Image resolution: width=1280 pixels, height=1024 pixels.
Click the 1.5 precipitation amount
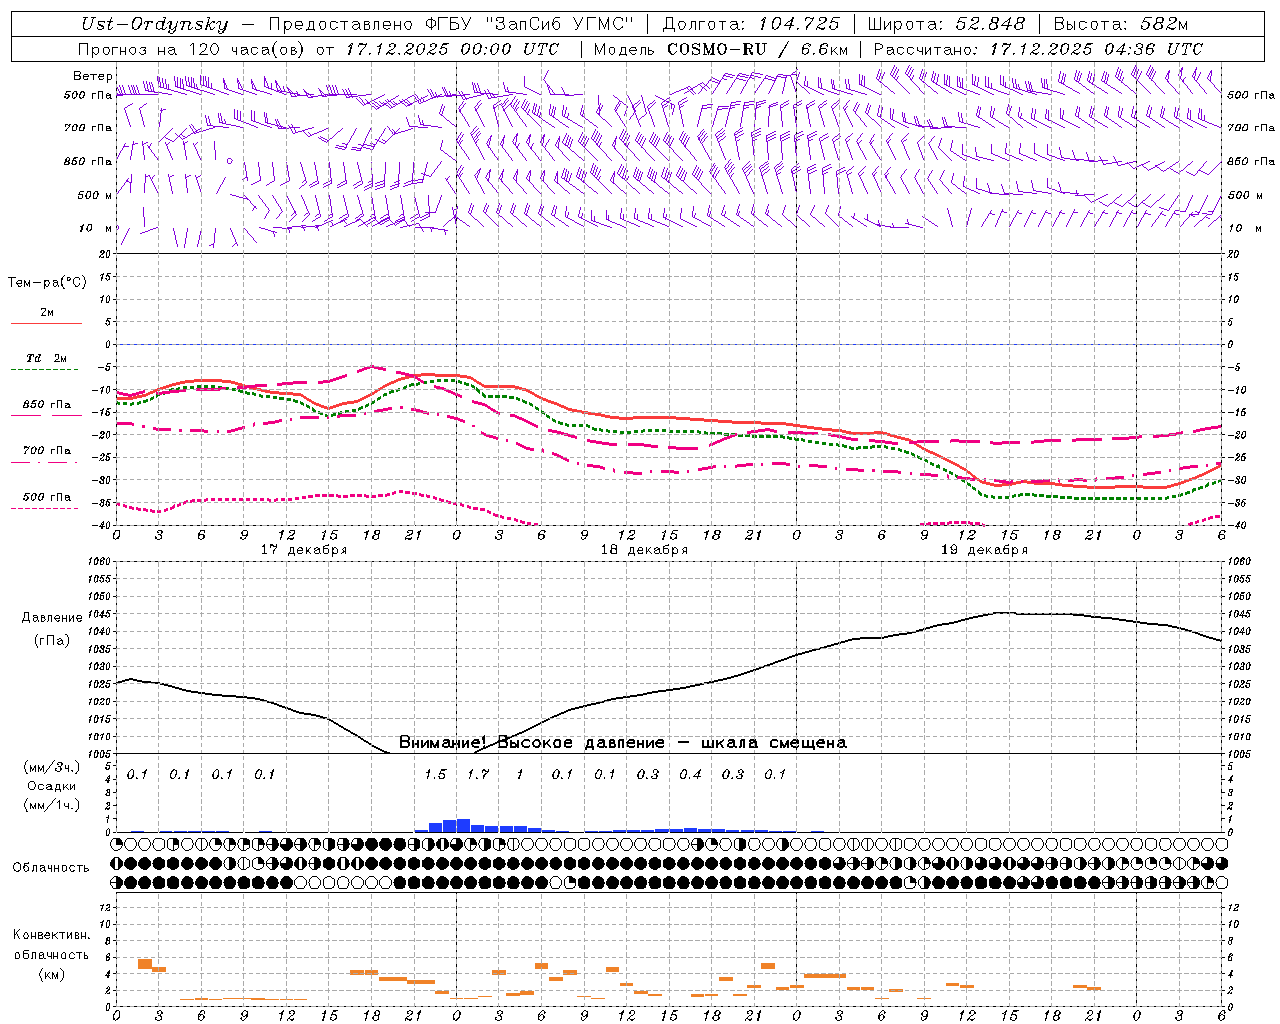point(435,774)
